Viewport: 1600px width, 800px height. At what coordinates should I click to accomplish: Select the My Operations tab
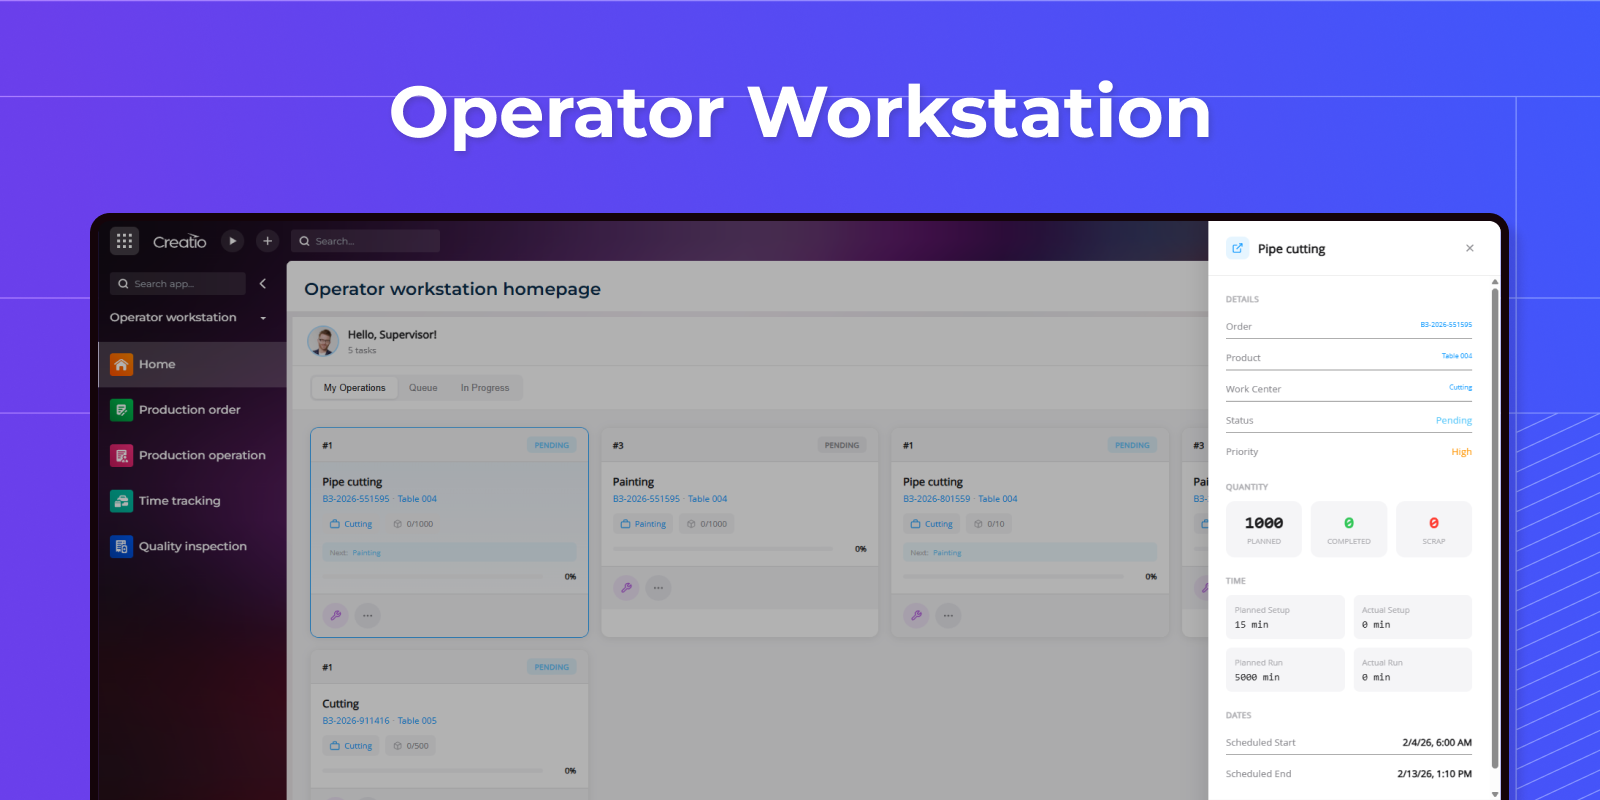coord(354,388)
